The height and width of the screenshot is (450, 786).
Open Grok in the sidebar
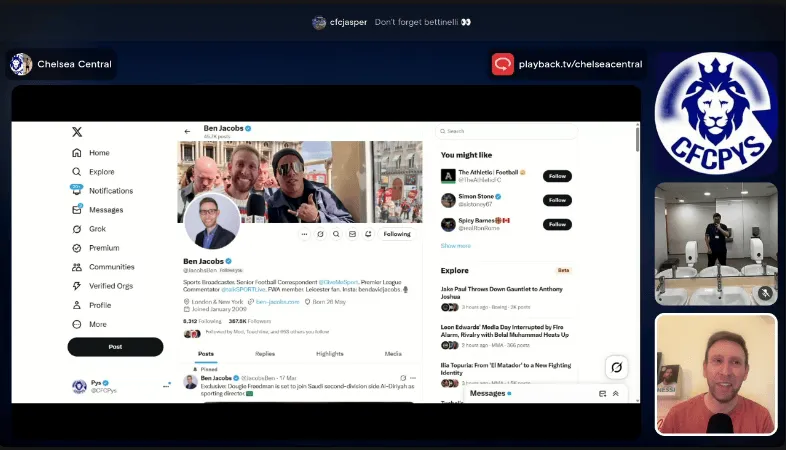point(89,229)
